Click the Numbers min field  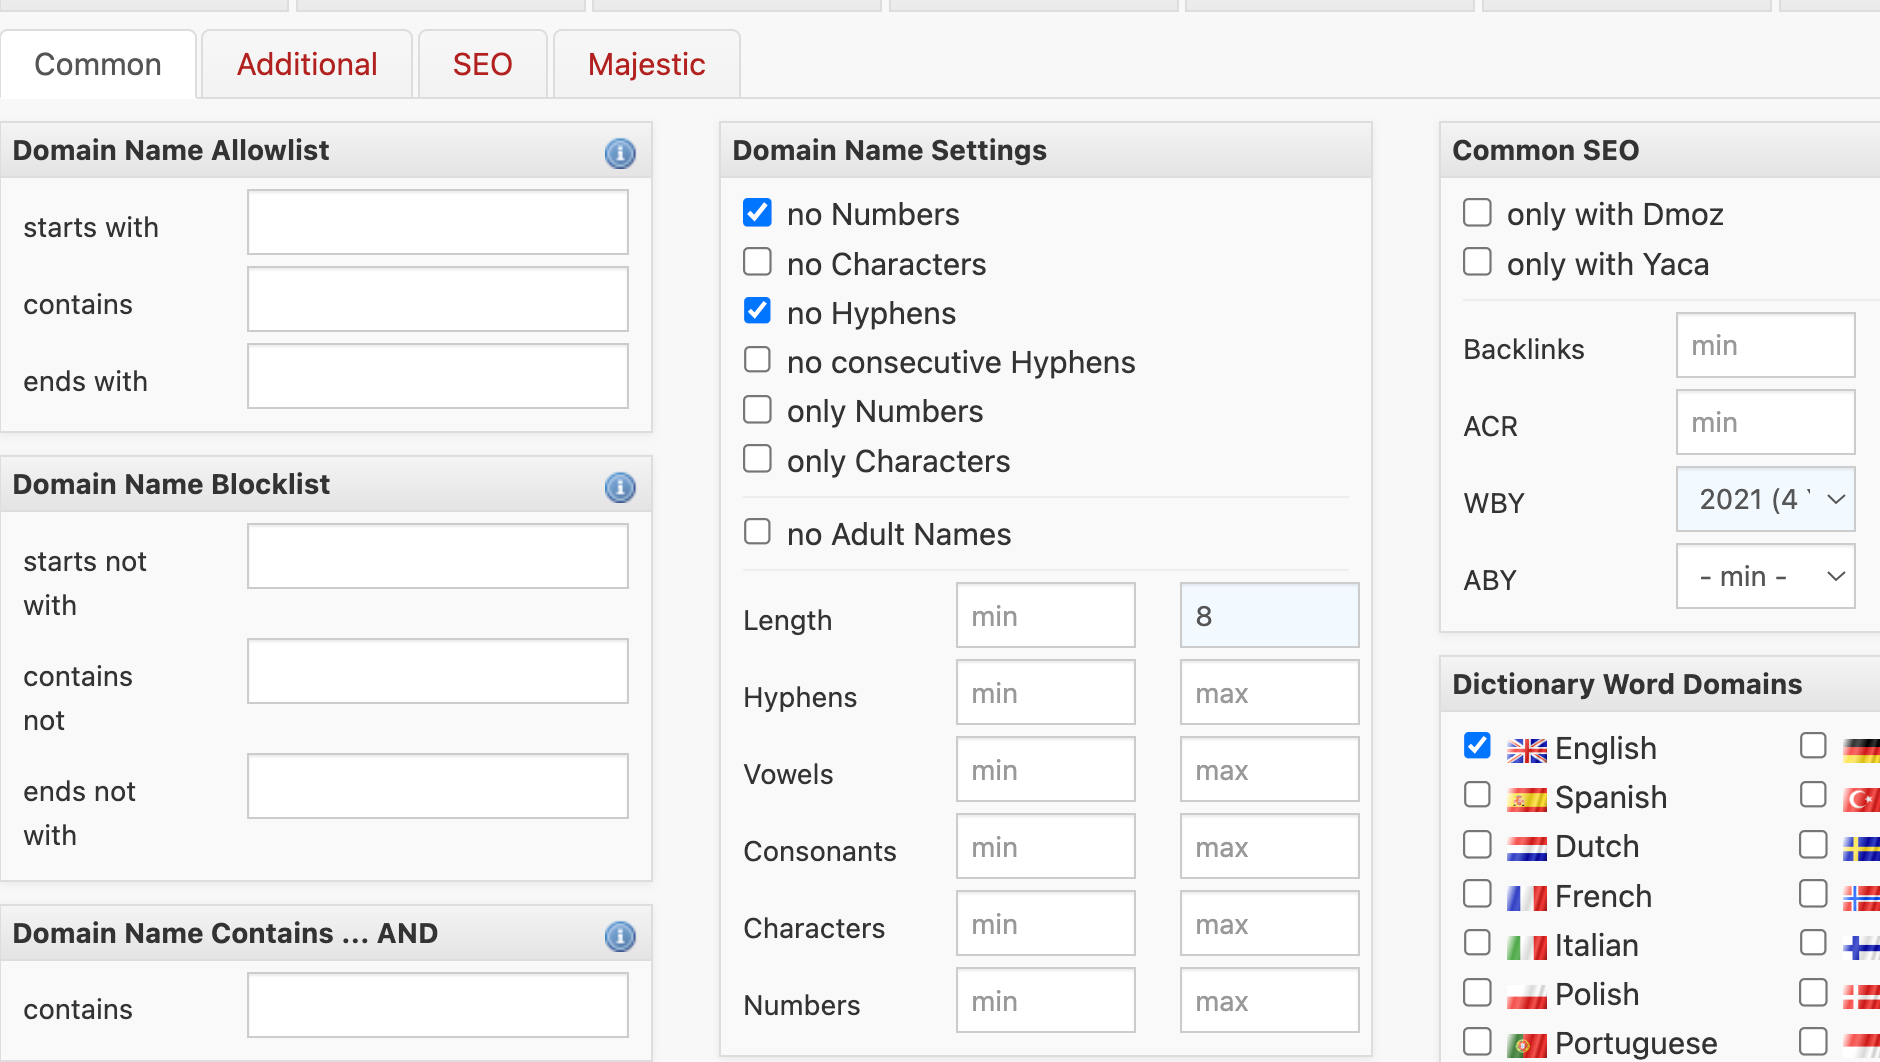point(1046,1000)
